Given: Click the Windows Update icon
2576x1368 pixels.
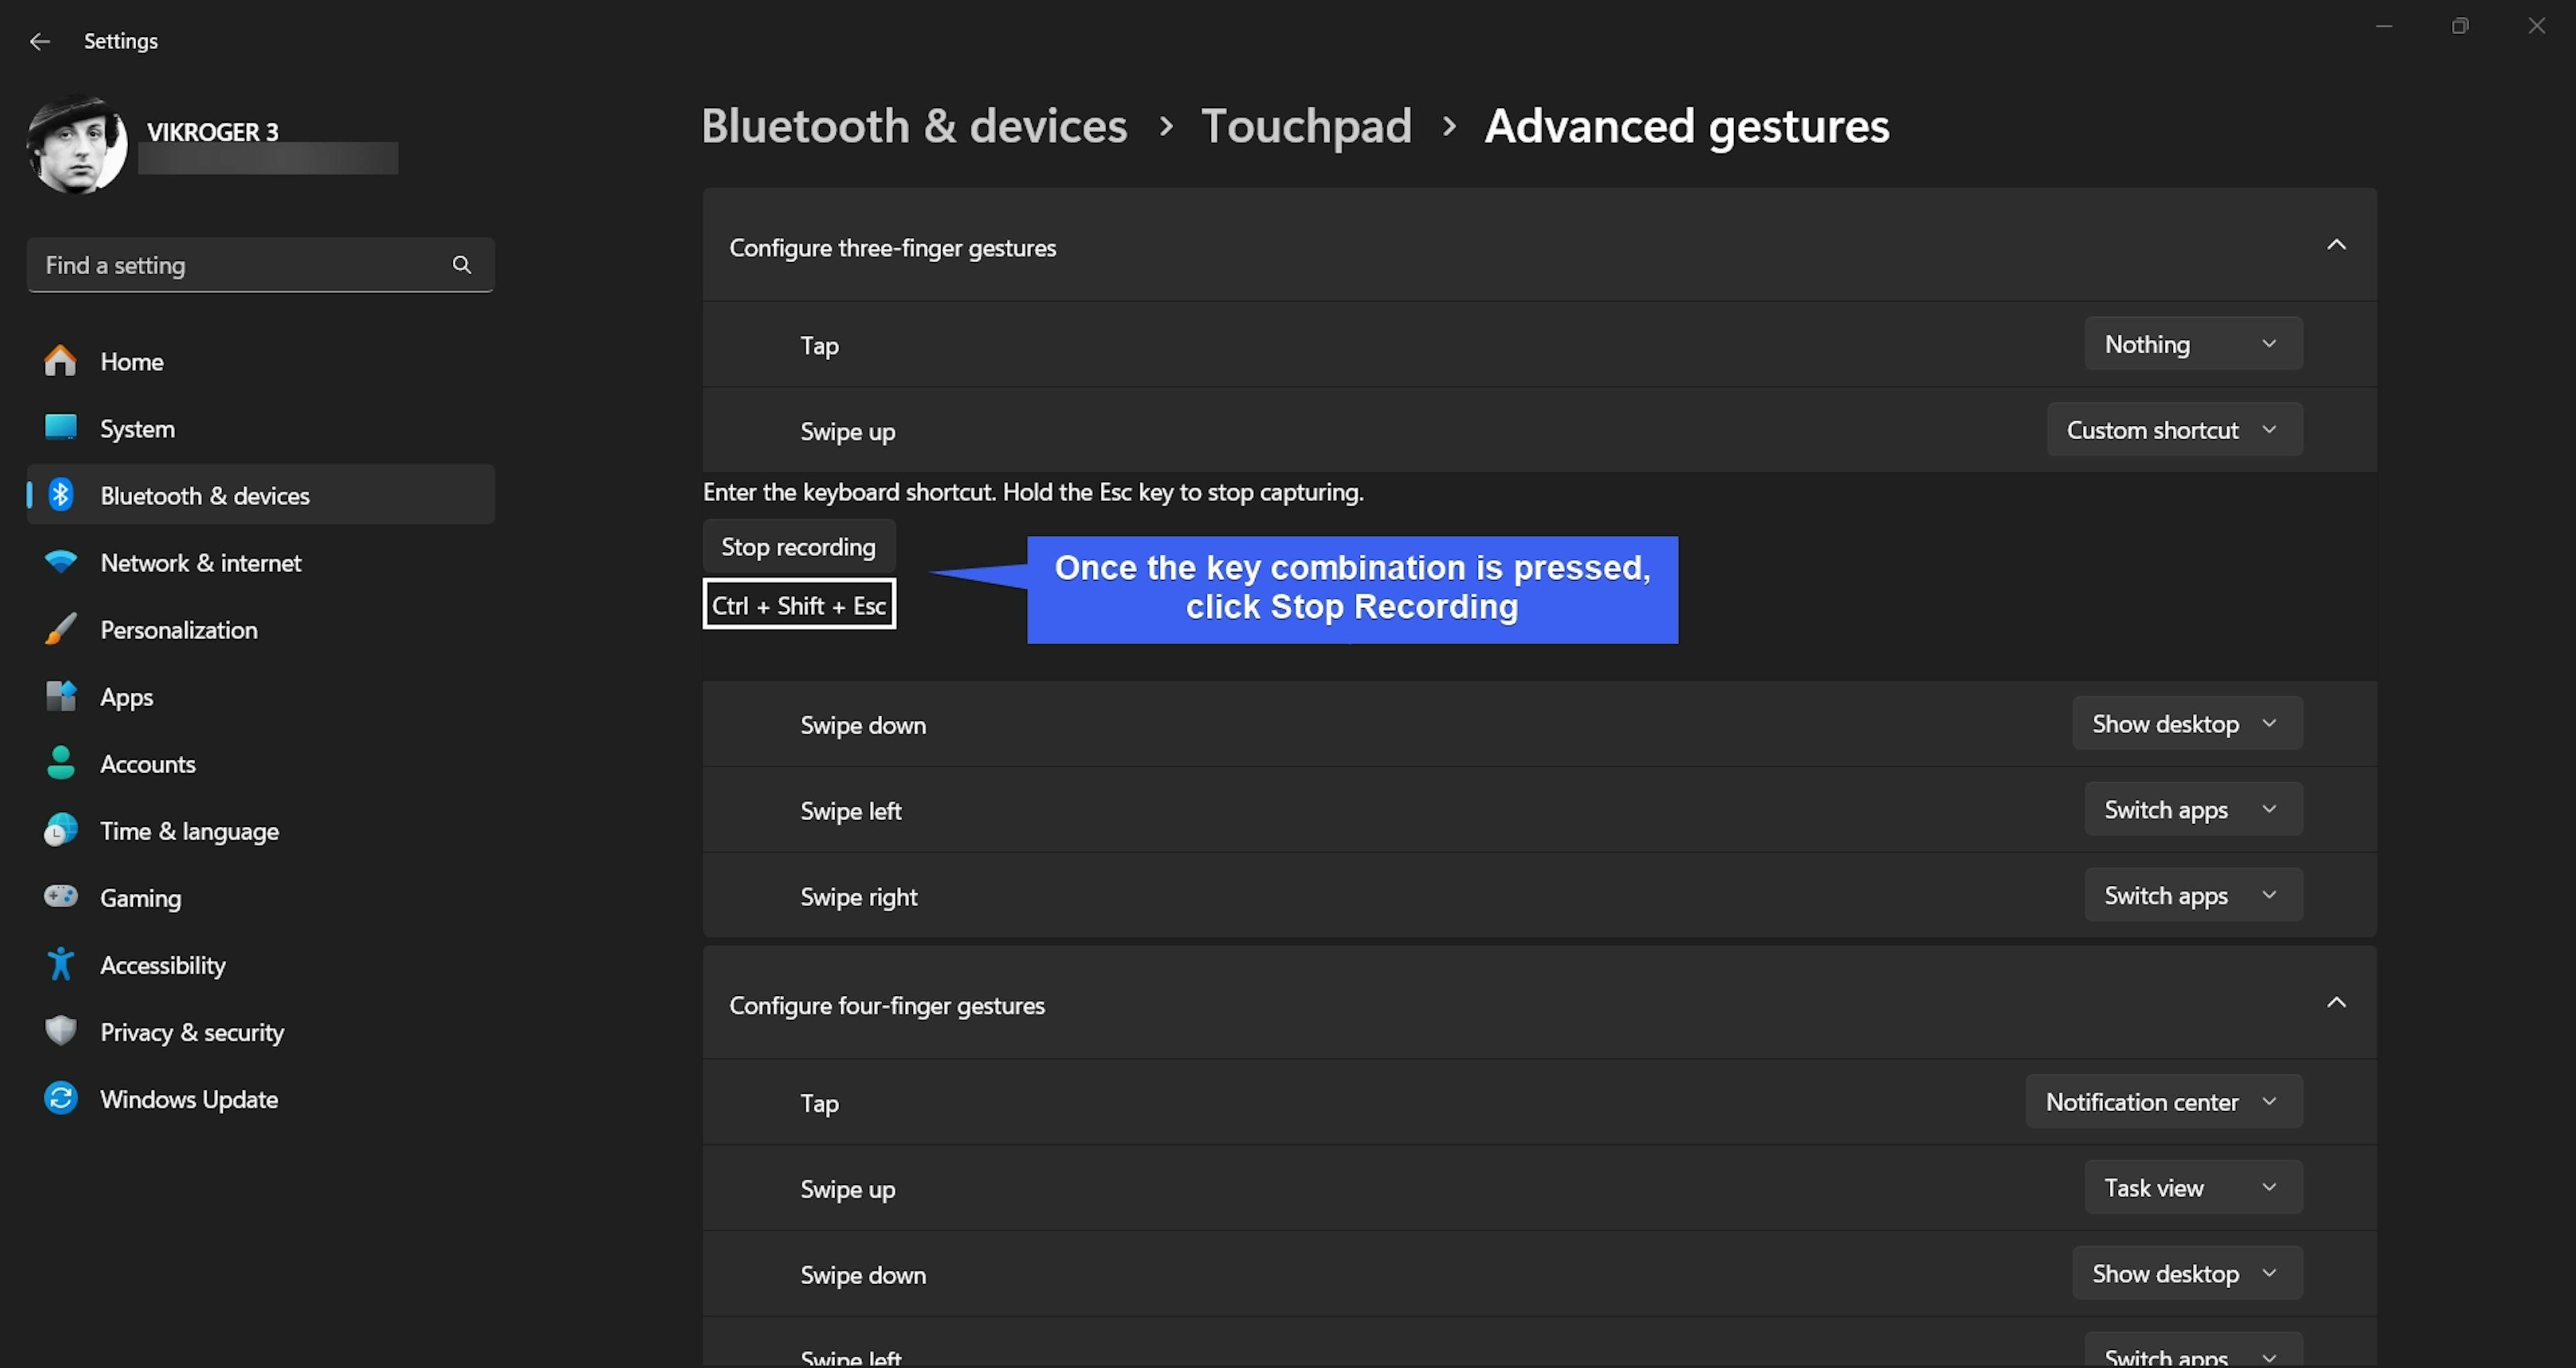Looking at the screenshot, I should coord(60,1098).
